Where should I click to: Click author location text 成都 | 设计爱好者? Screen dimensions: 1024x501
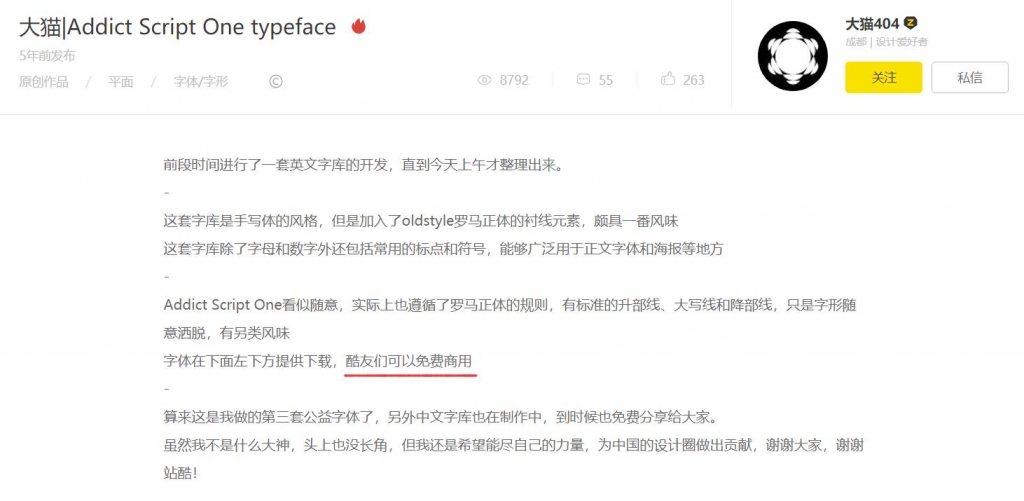[x=886, y=42]
